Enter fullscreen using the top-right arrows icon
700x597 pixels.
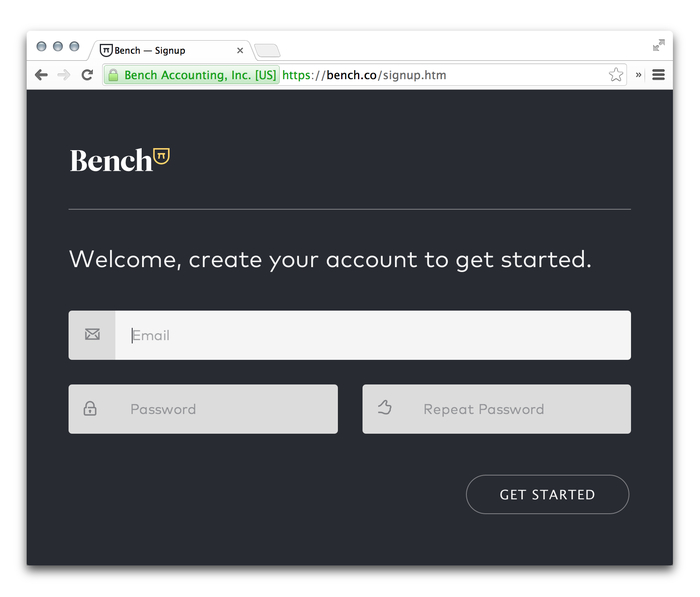pos(659,45)
